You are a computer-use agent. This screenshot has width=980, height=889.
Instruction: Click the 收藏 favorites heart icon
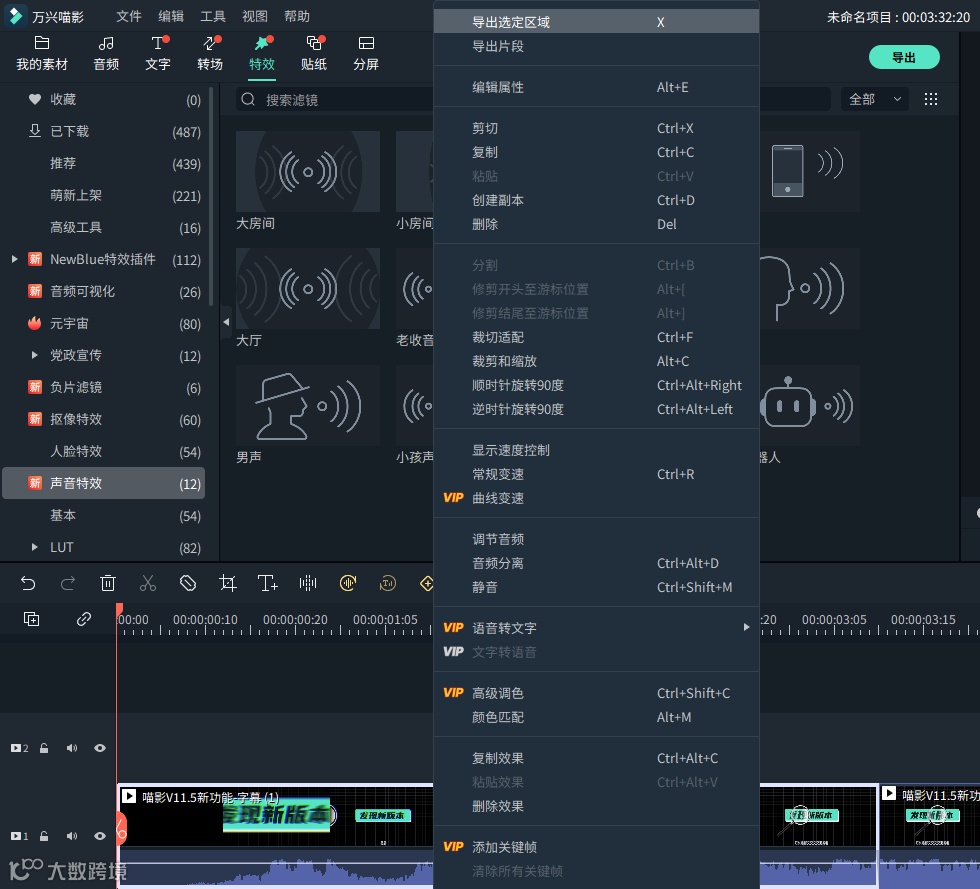(35, 99)
